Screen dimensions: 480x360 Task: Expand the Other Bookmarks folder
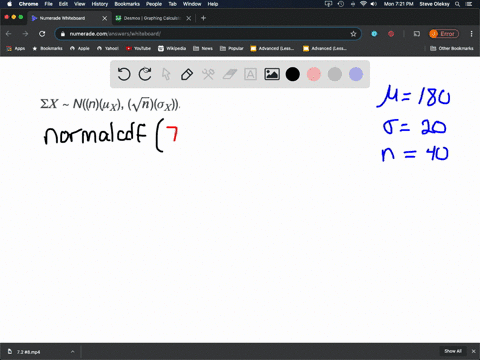[x=452, y=48]
